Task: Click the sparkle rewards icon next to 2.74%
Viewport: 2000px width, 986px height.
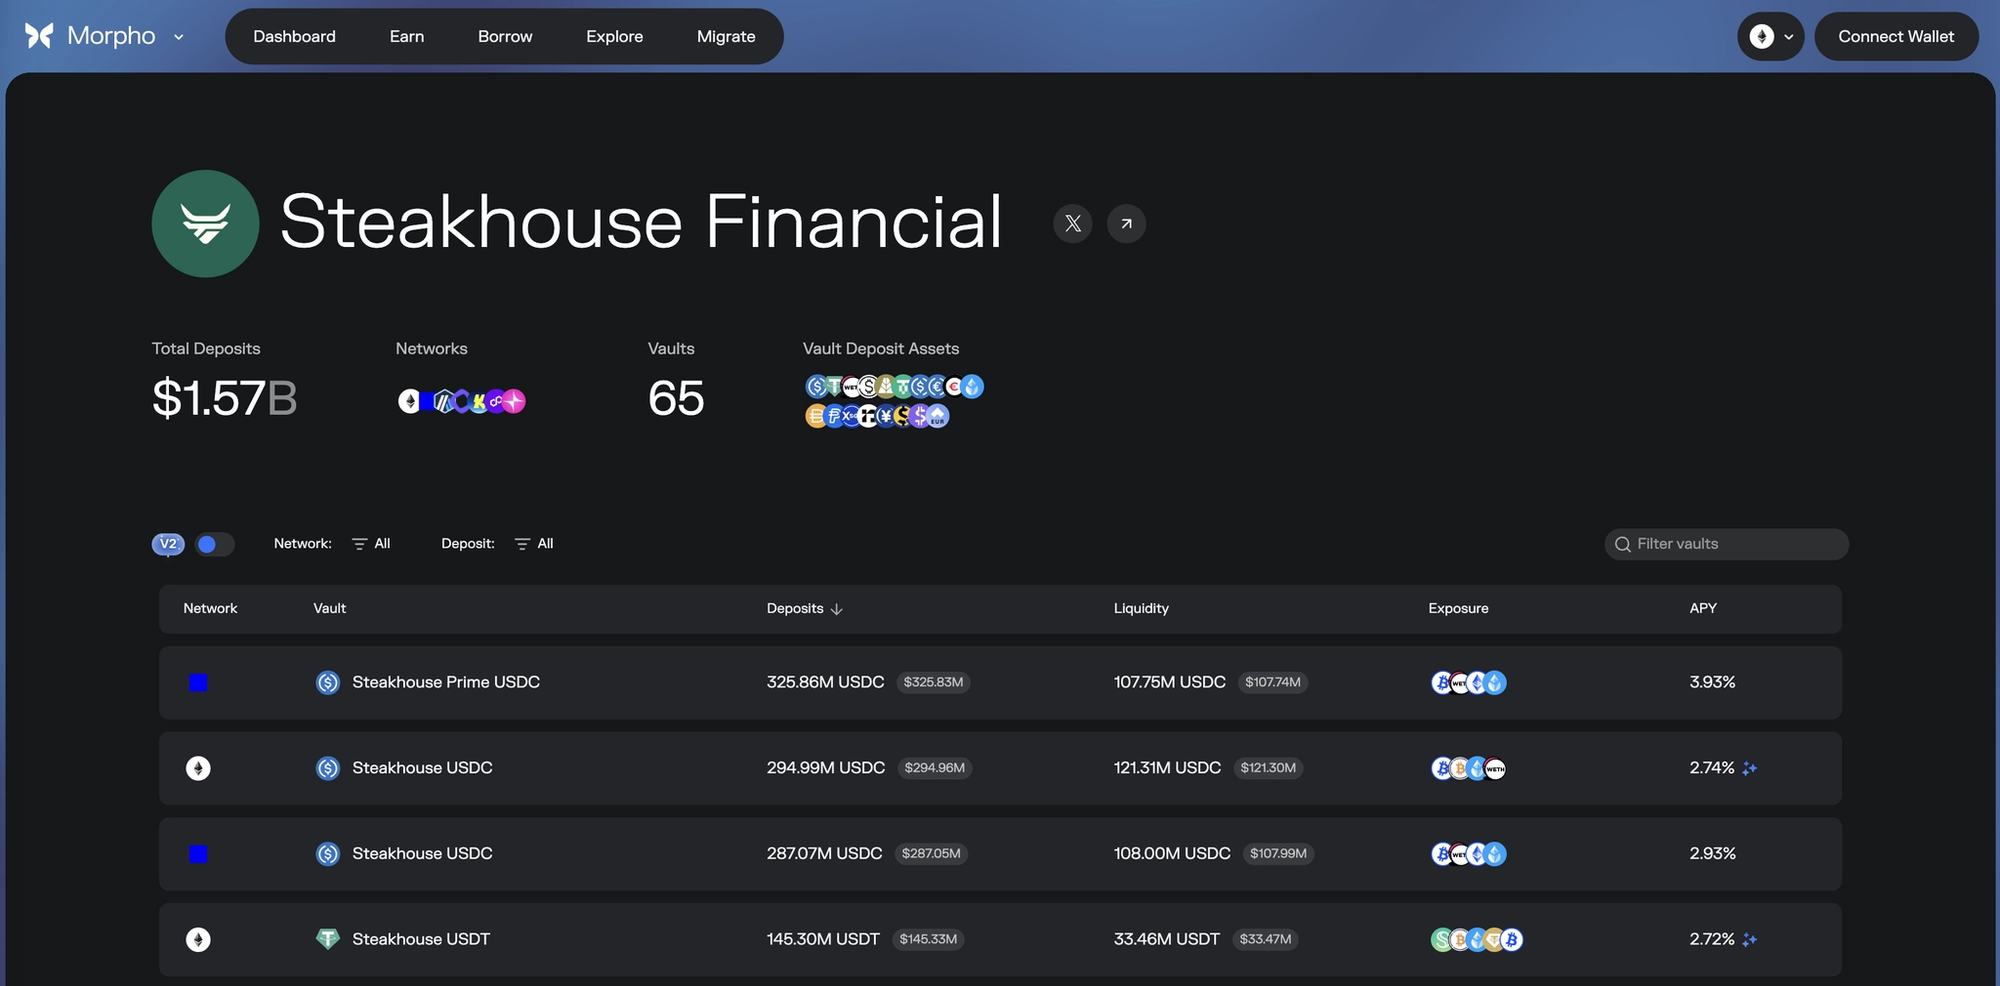Action: point(1750,768)
